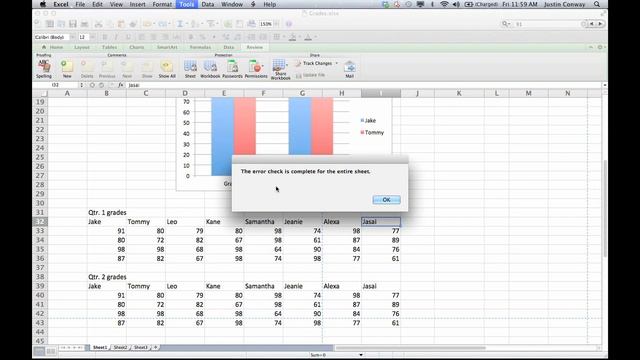This screenshot has width=640, height=360.
Task: Add a New comment from the ribbon
Action: [x=67, y=68]
